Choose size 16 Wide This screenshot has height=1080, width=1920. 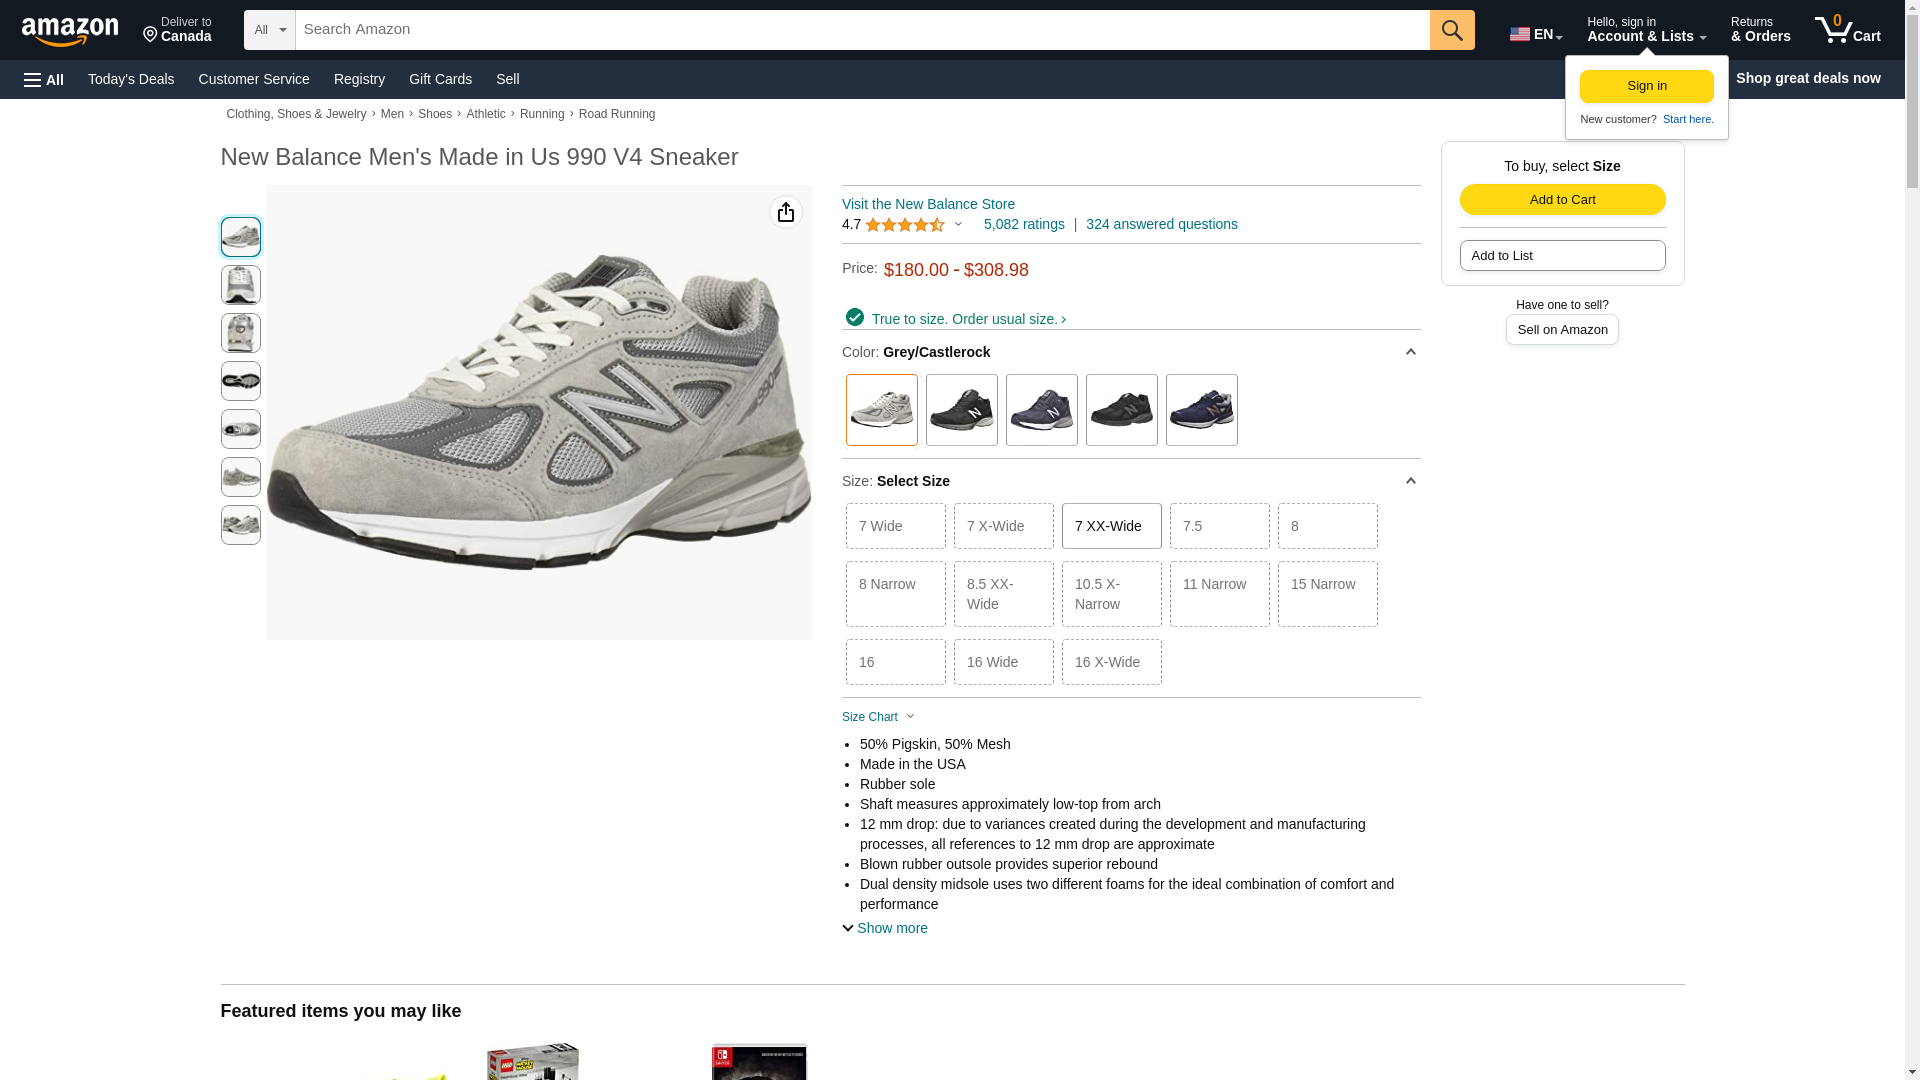pos(1003,662)
